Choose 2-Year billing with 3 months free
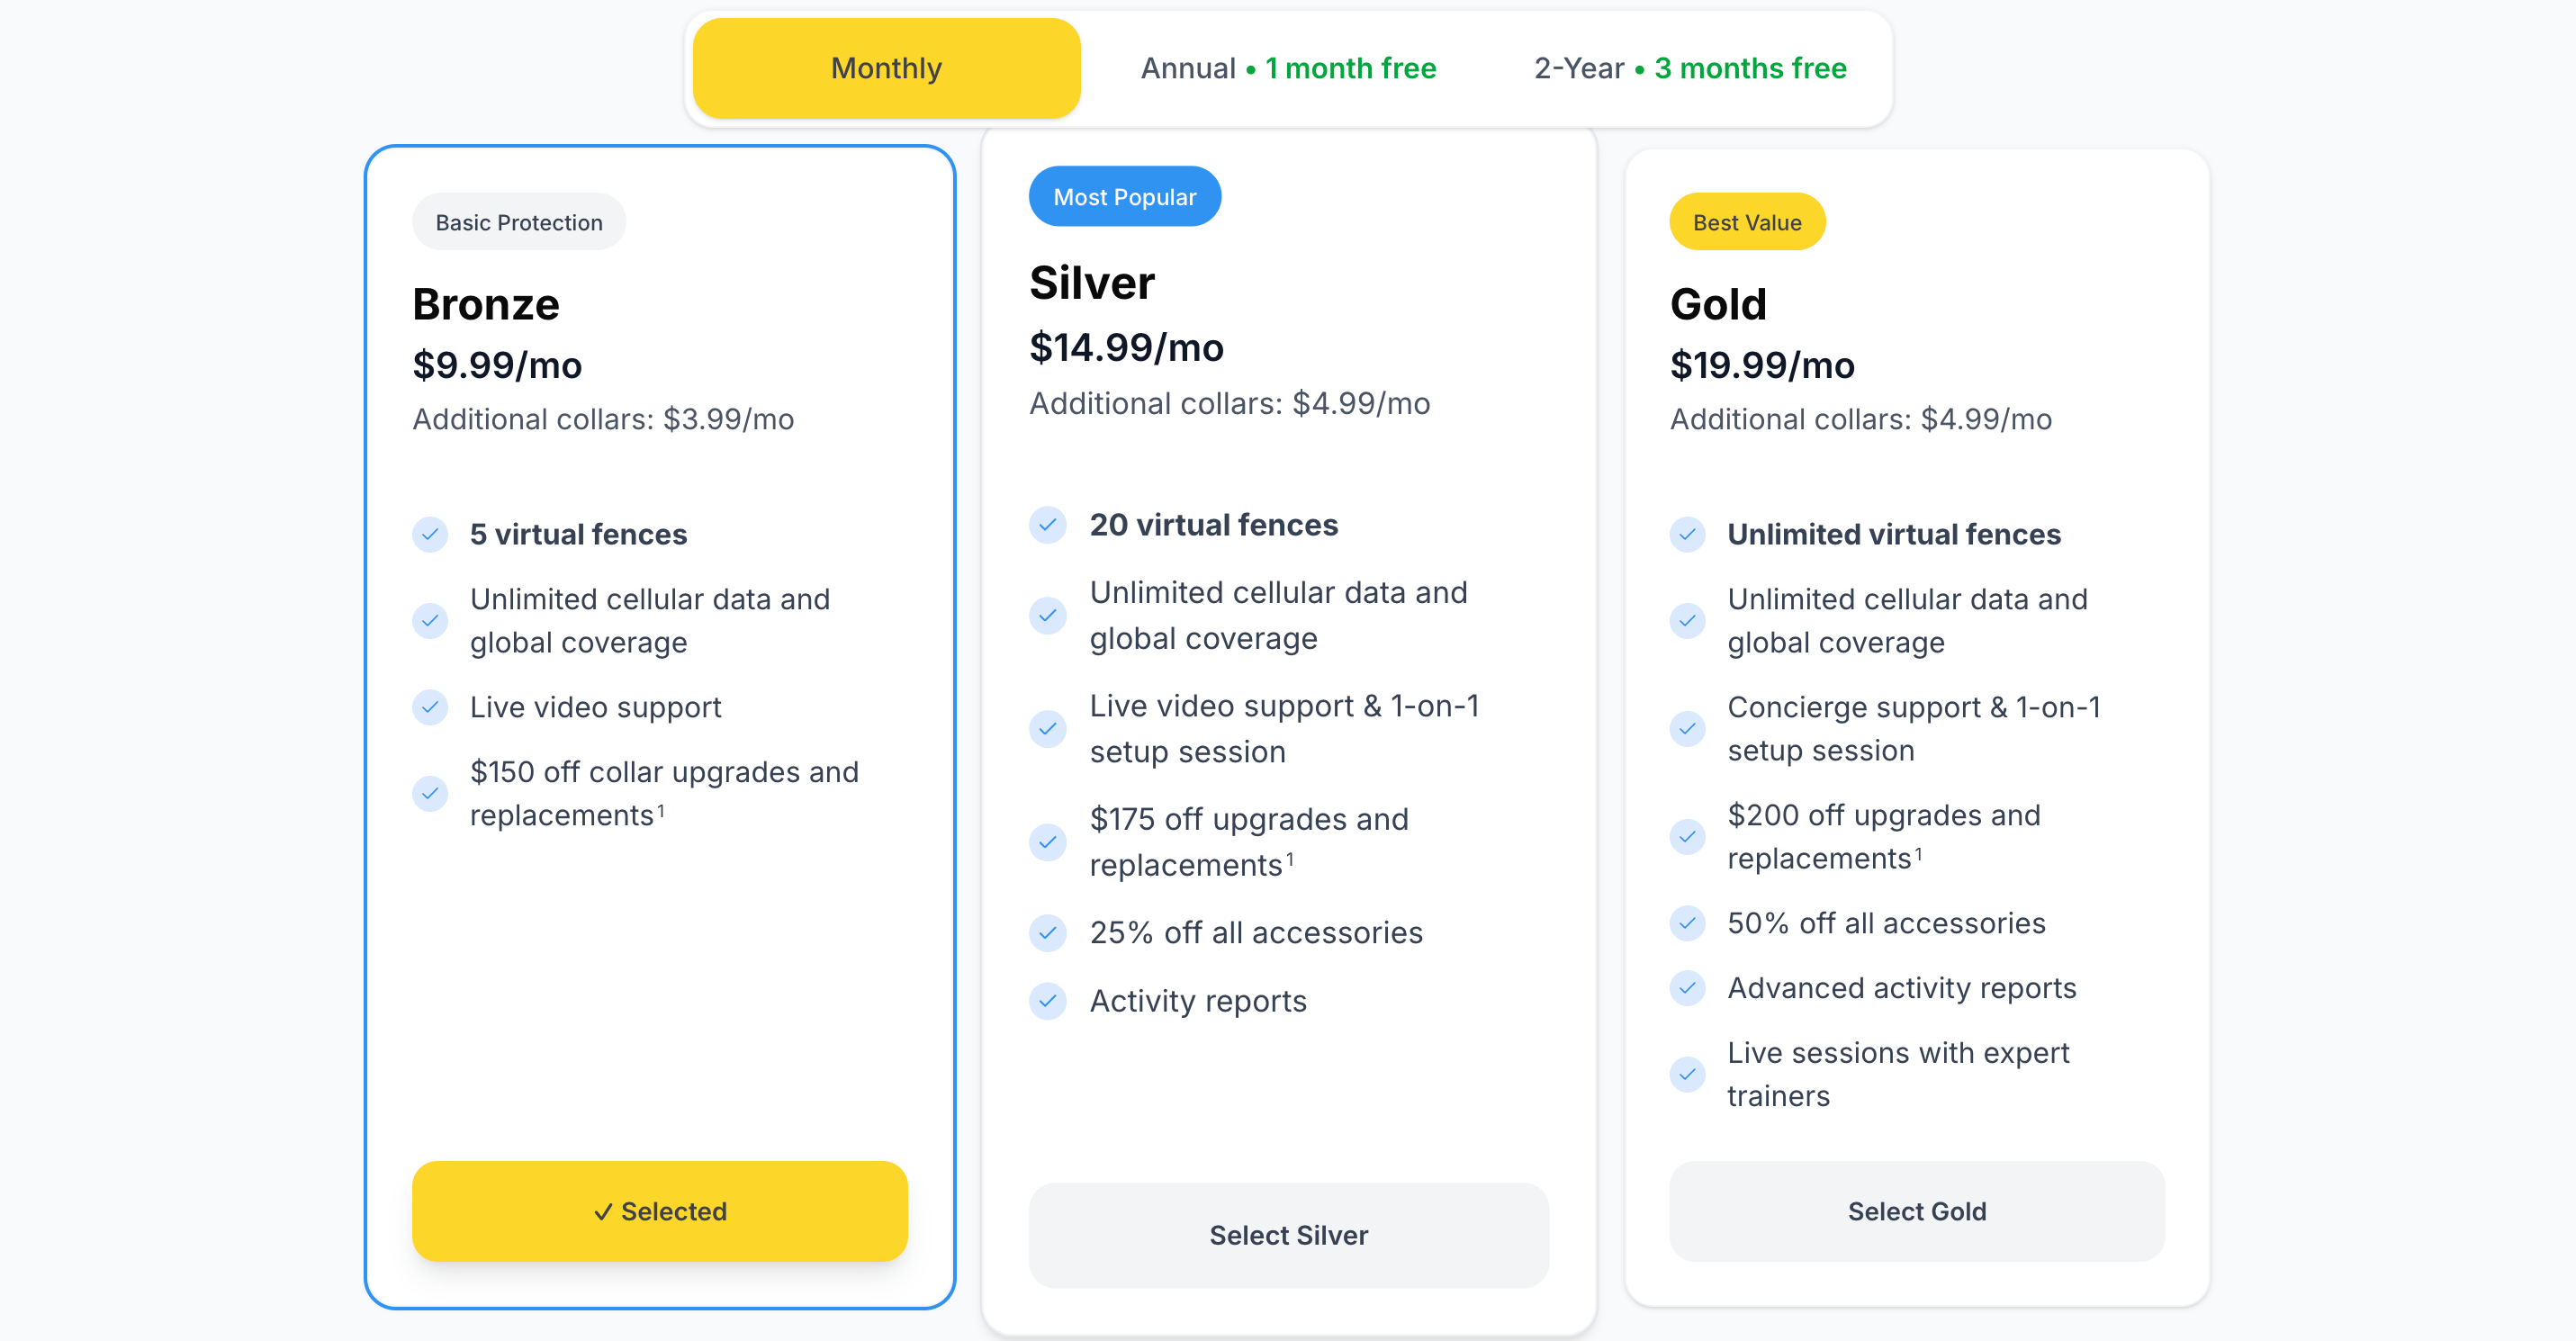Screen dimensions: 2576x1341 [1689, 68]
